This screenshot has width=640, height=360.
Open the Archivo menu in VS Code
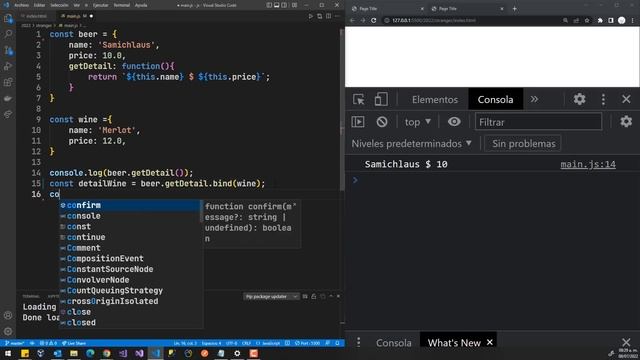pos(22,5)
